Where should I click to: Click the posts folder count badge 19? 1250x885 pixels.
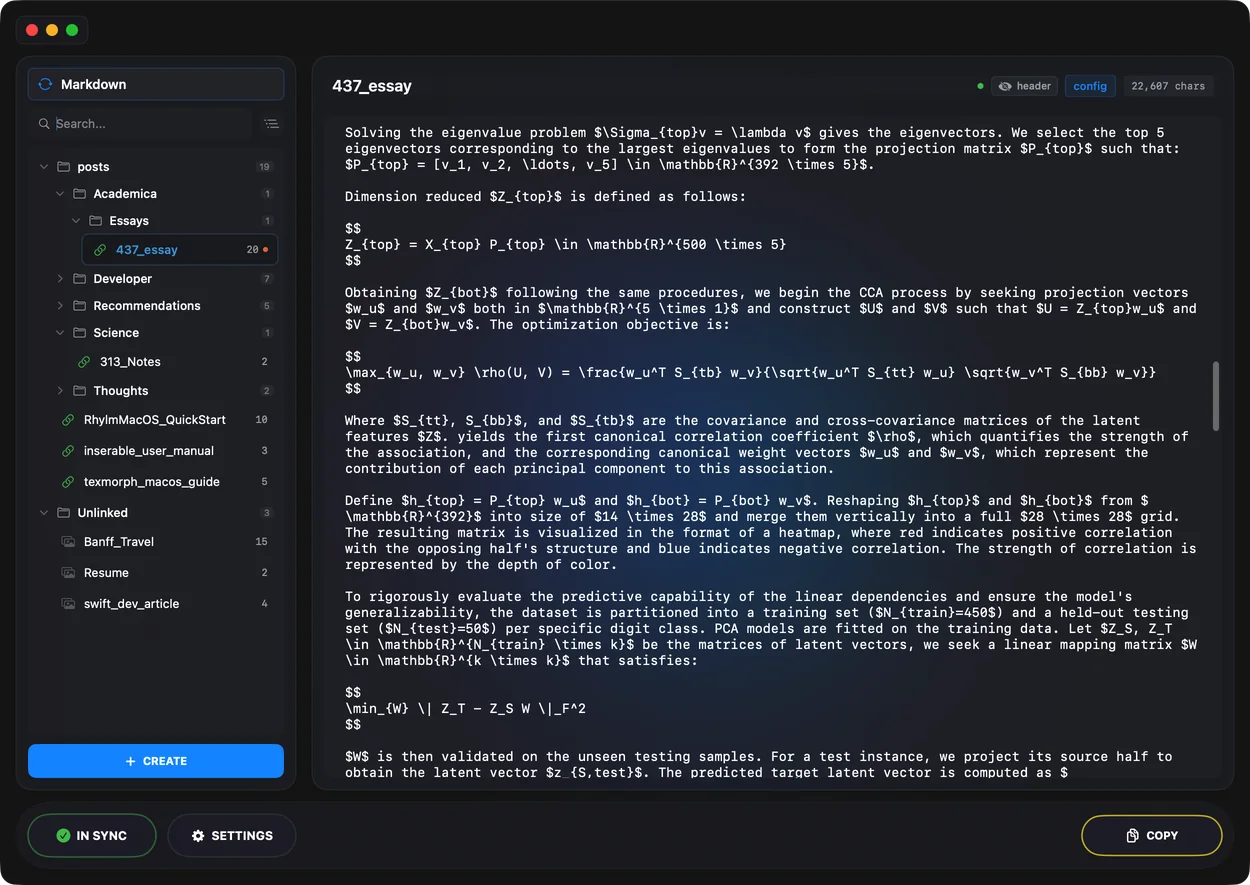click(264, 167)
